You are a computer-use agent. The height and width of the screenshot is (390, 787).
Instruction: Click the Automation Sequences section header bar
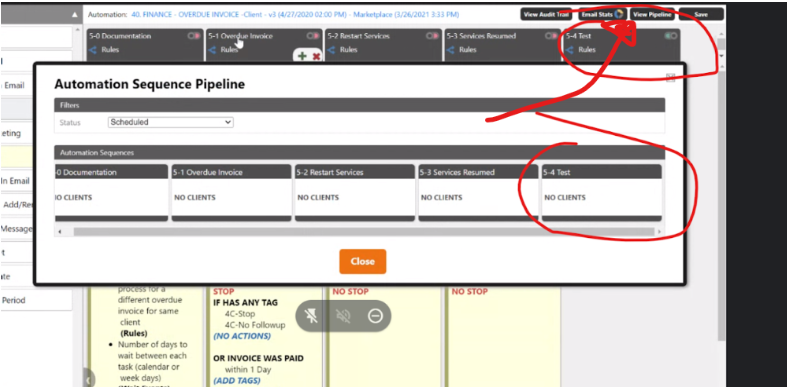click(x=360, y=153)
